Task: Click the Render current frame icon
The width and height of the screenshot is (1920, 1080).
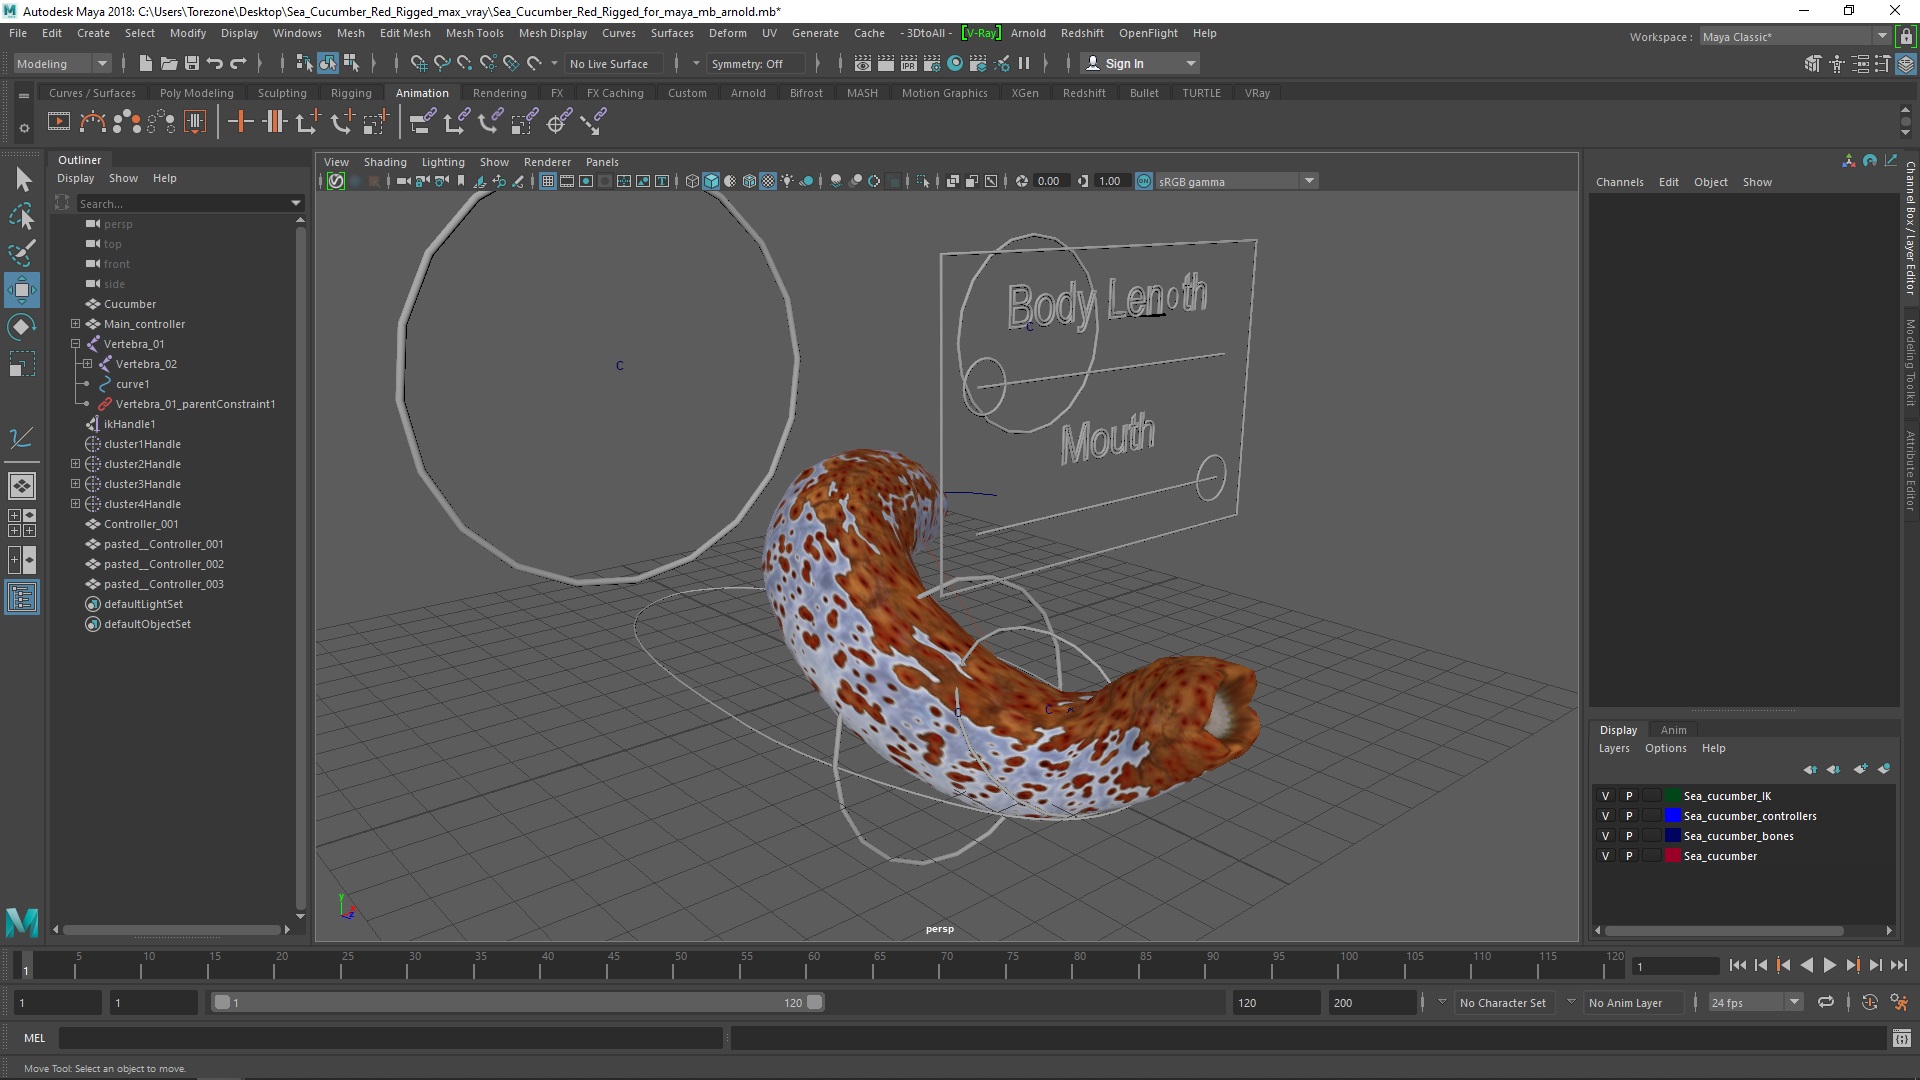Action: pyautogui.click(x=886, y=63)
